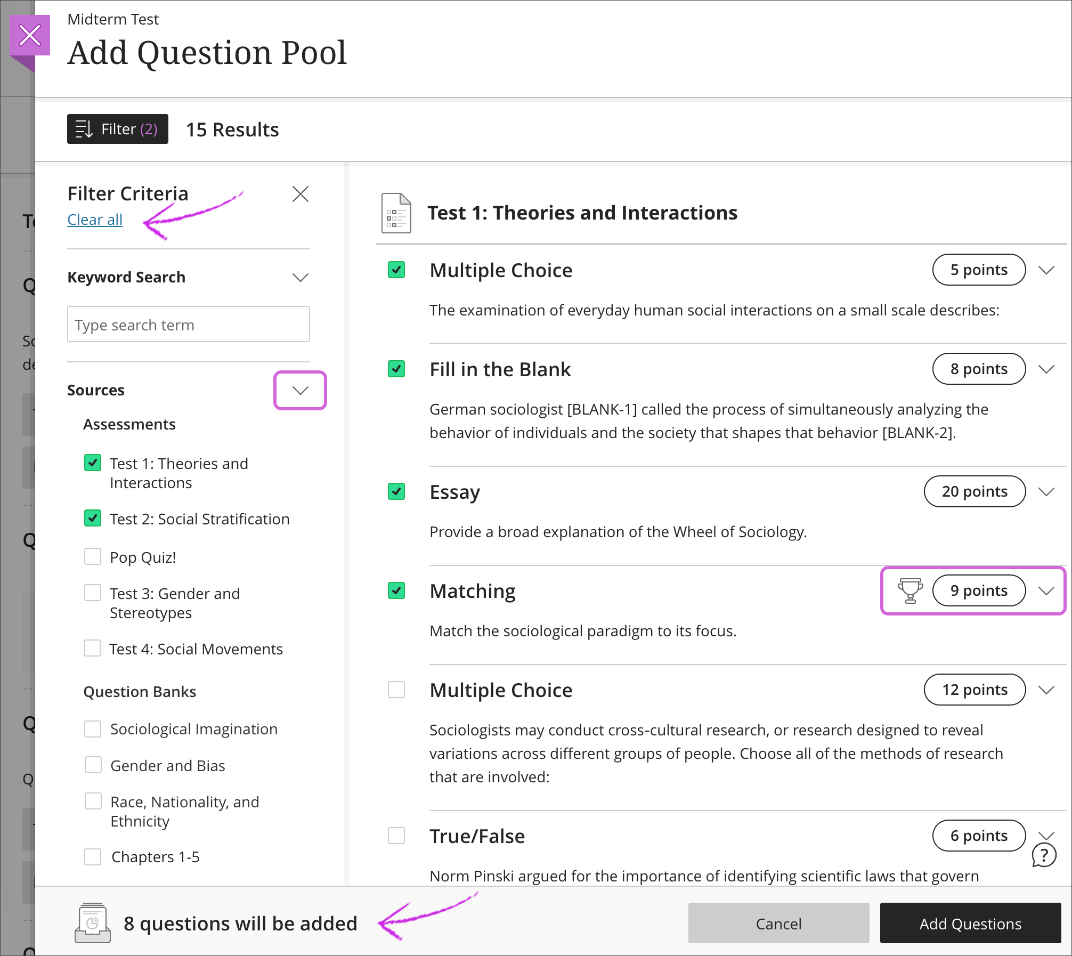The width and height of the screenshot is (1072, 956).
Task: Click the question pool icon in footer
Action: (x=92, y=923)
